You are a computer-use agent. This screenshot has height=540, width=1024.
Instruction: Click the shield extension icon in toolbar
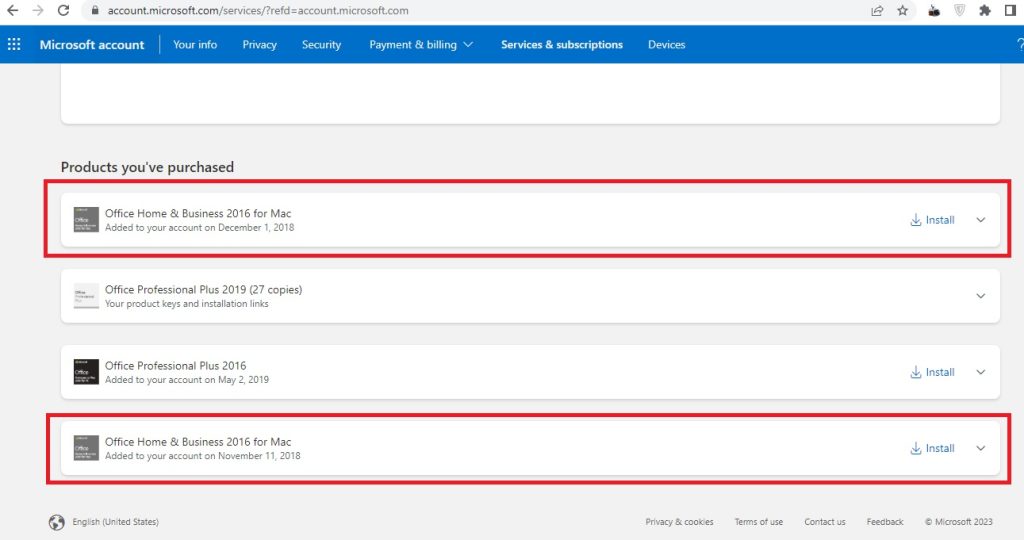(959, 11)
